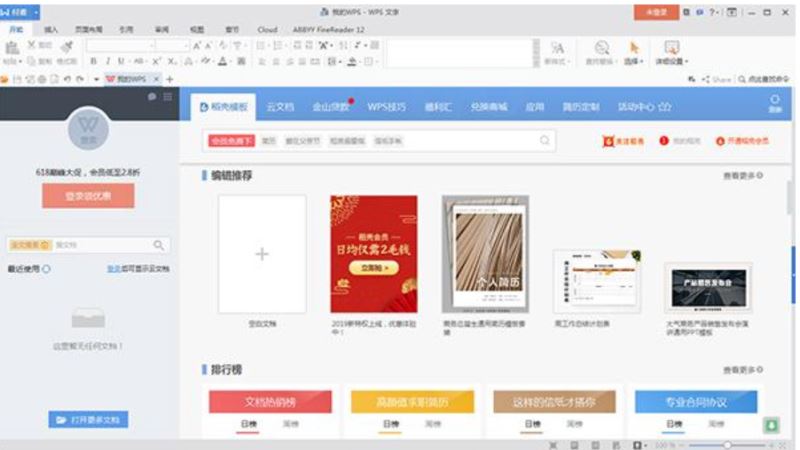Click the list view icon in sidebar header

click(167, 96)
